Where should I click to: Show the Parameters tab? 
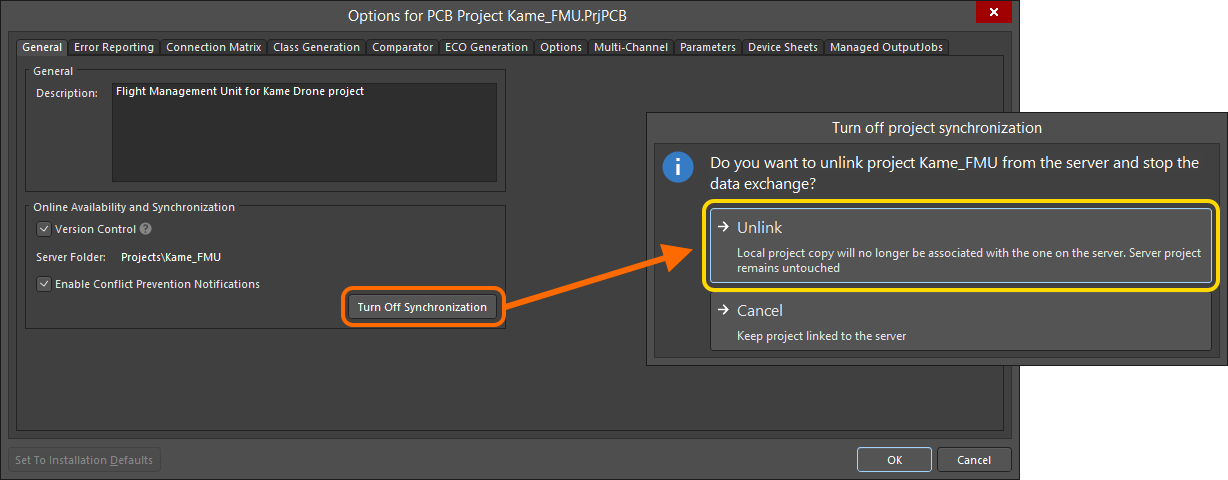pyautogui.click(x=708, y=47)
